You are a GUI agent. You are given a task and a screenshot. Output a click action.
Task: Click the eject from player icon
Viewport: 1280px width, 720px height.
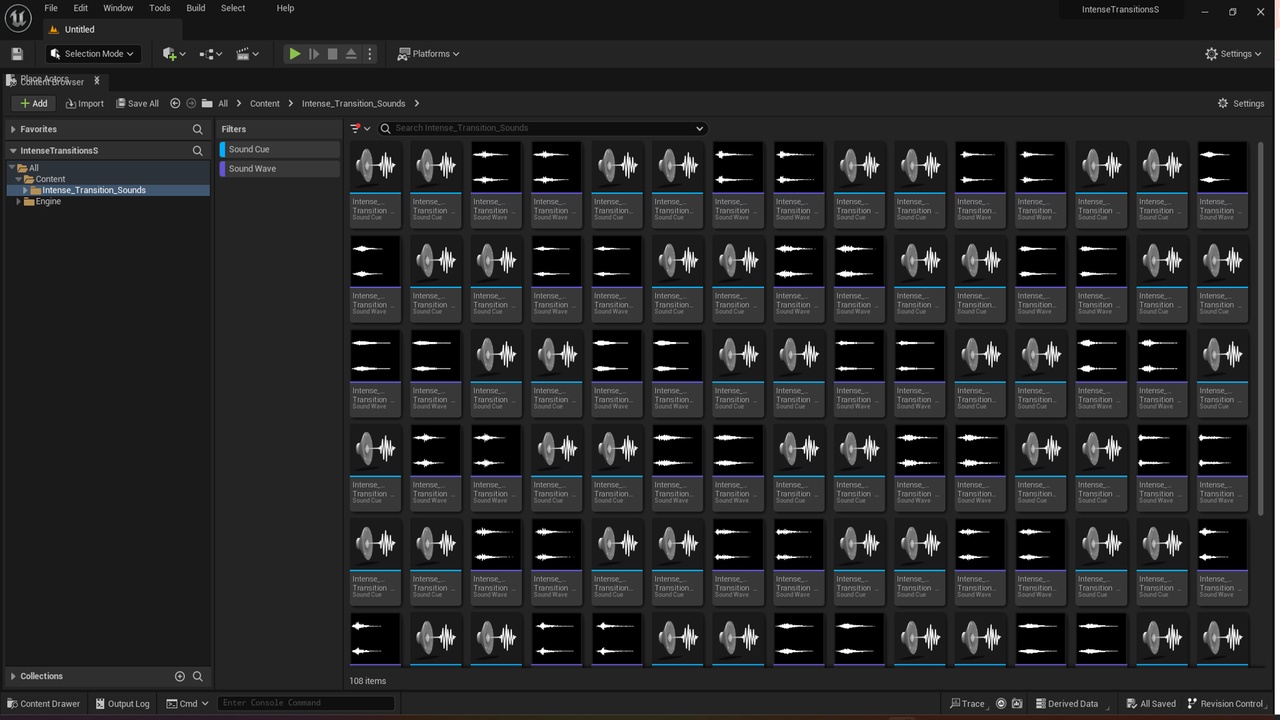click(351, 54)
